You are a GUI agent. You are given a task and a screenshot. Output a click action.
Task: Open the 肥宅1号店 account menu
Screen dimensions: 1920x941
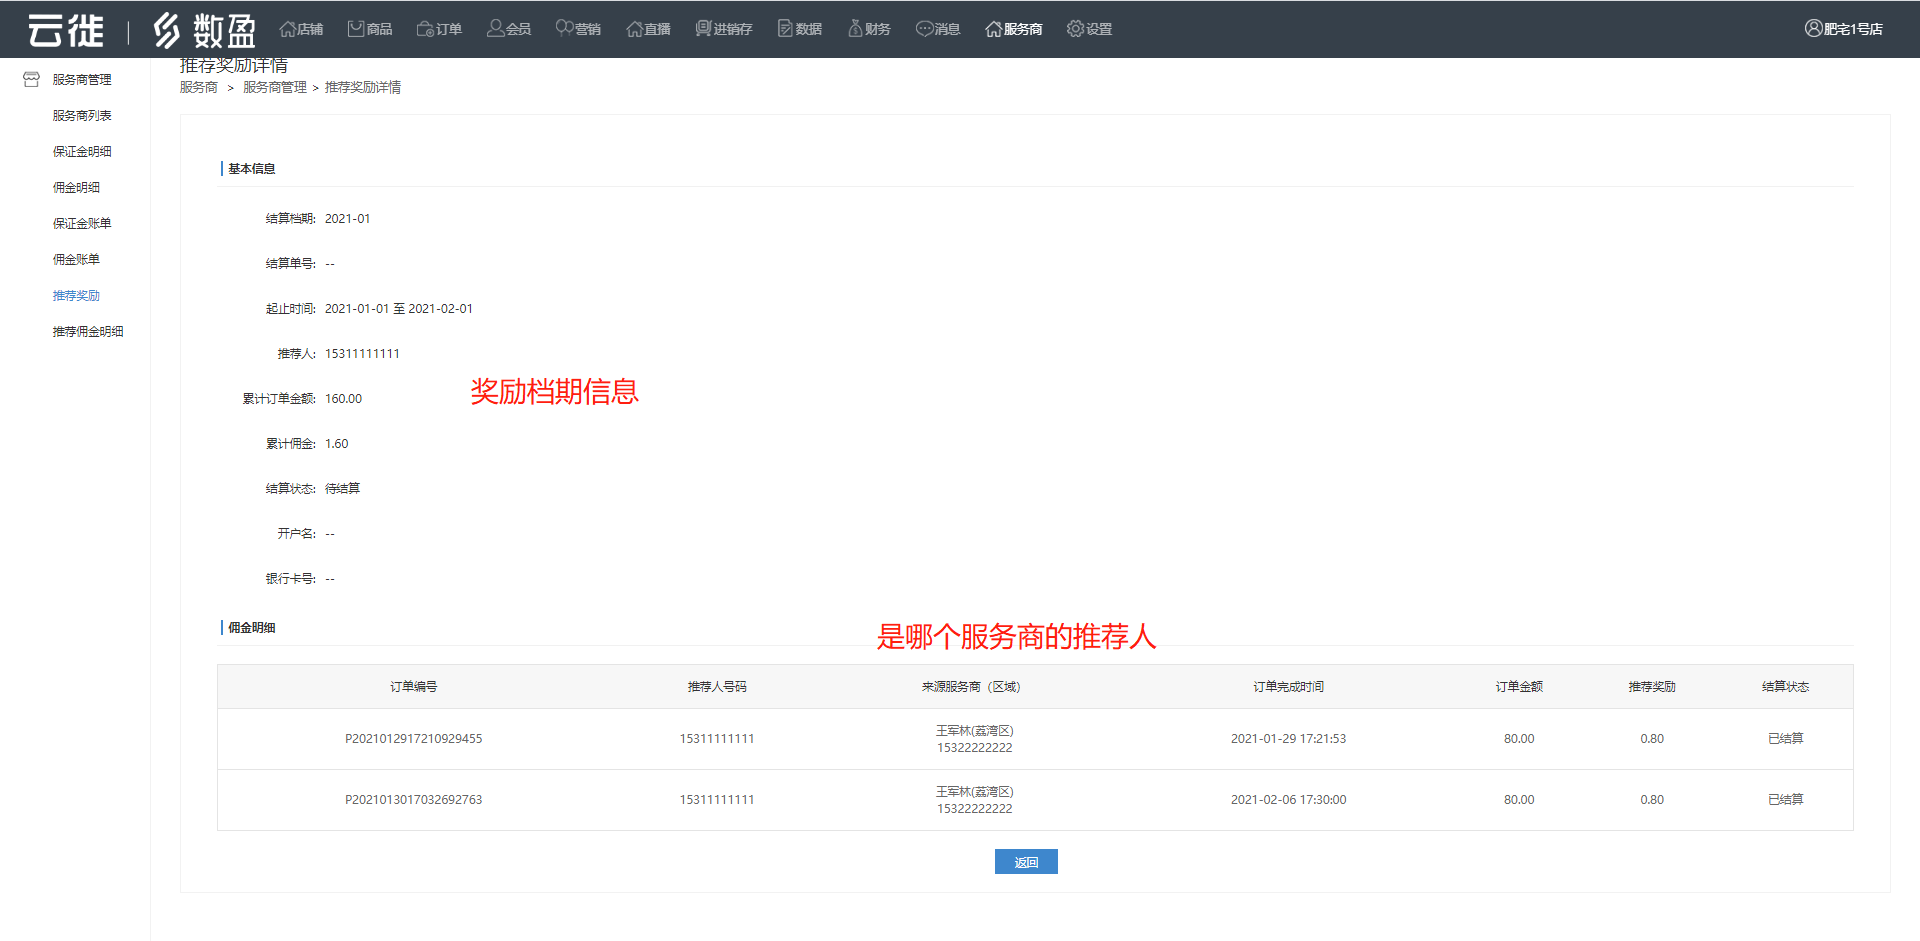pyautogui.click(x=1843, y=29)
